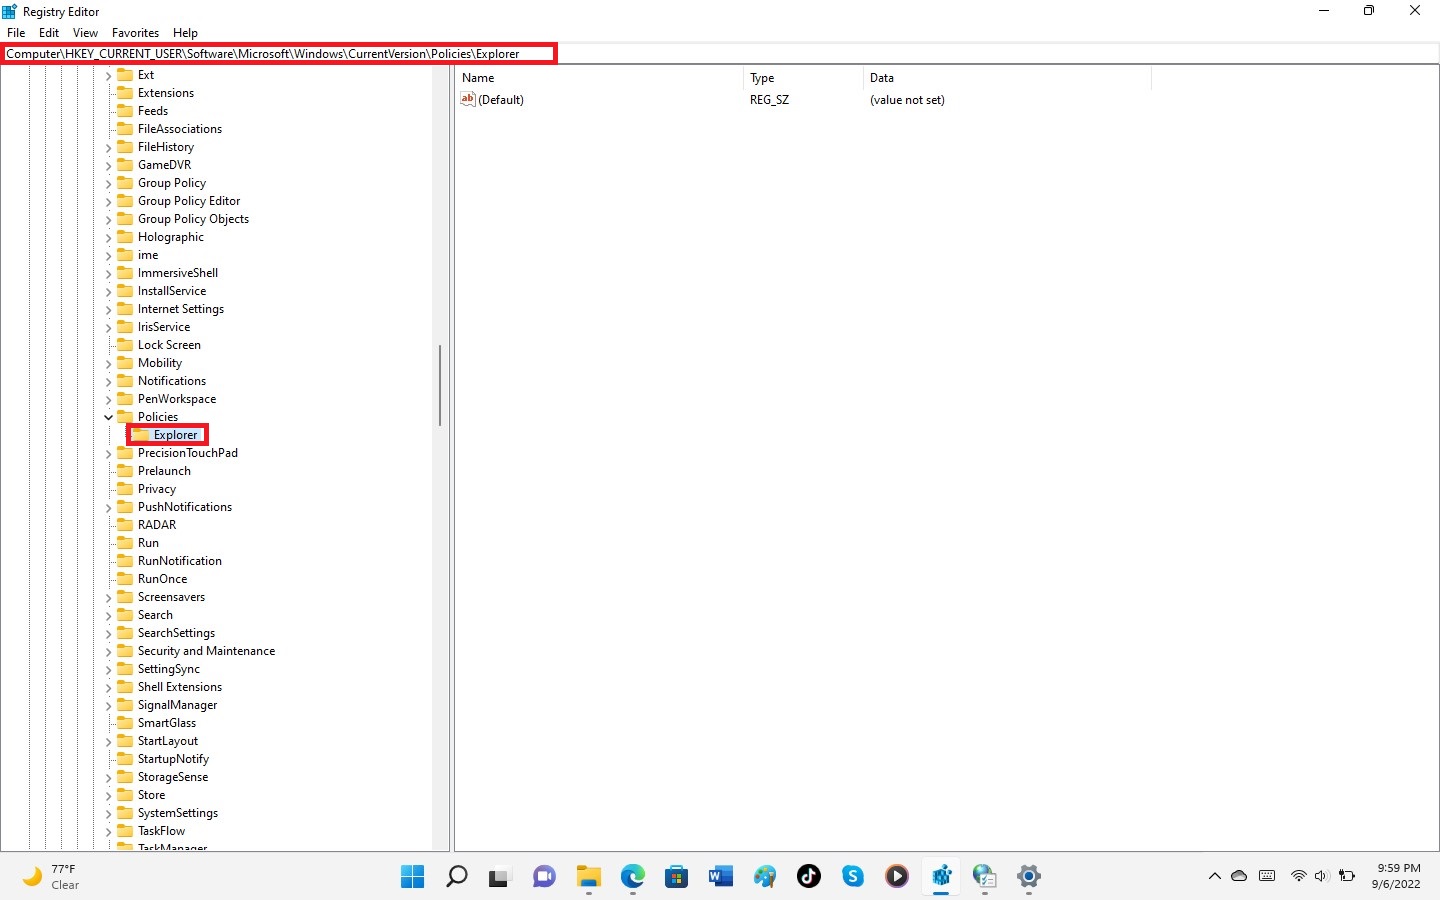
Task: Expand the Screensavers key
Action: (109, 597)
